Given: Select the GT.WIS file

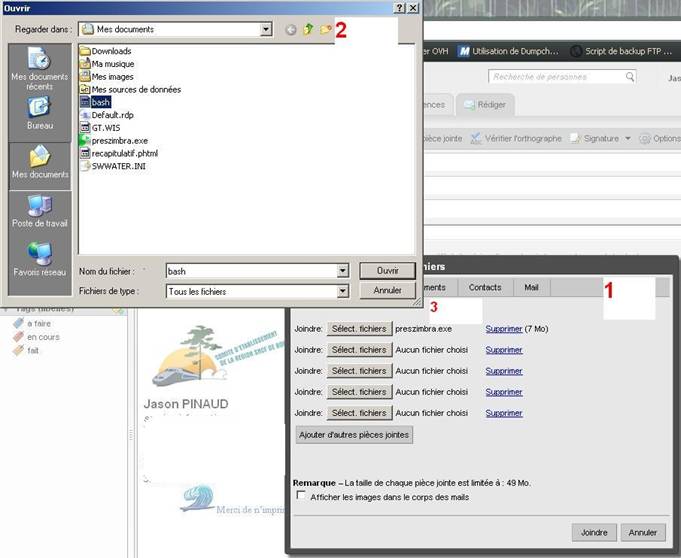Looking at the screenshot, I should point(100,128).
